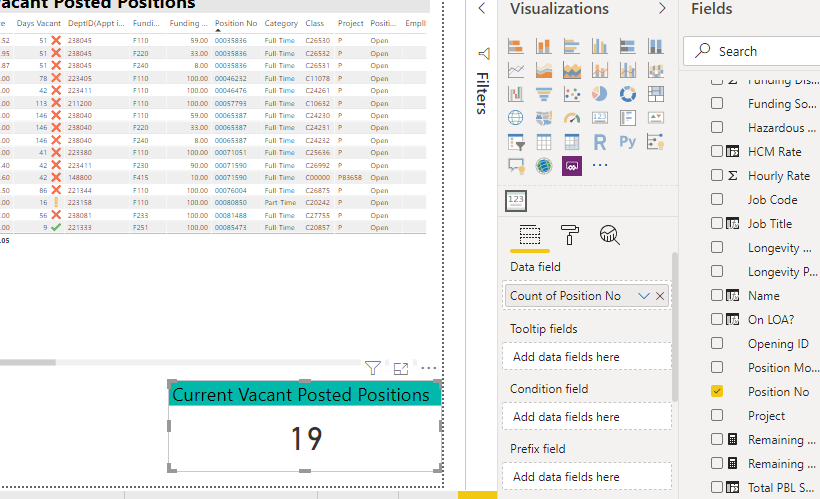820x499 pixels.
Task: Select the Clustered column chart visualization
Action: (600, 46)
